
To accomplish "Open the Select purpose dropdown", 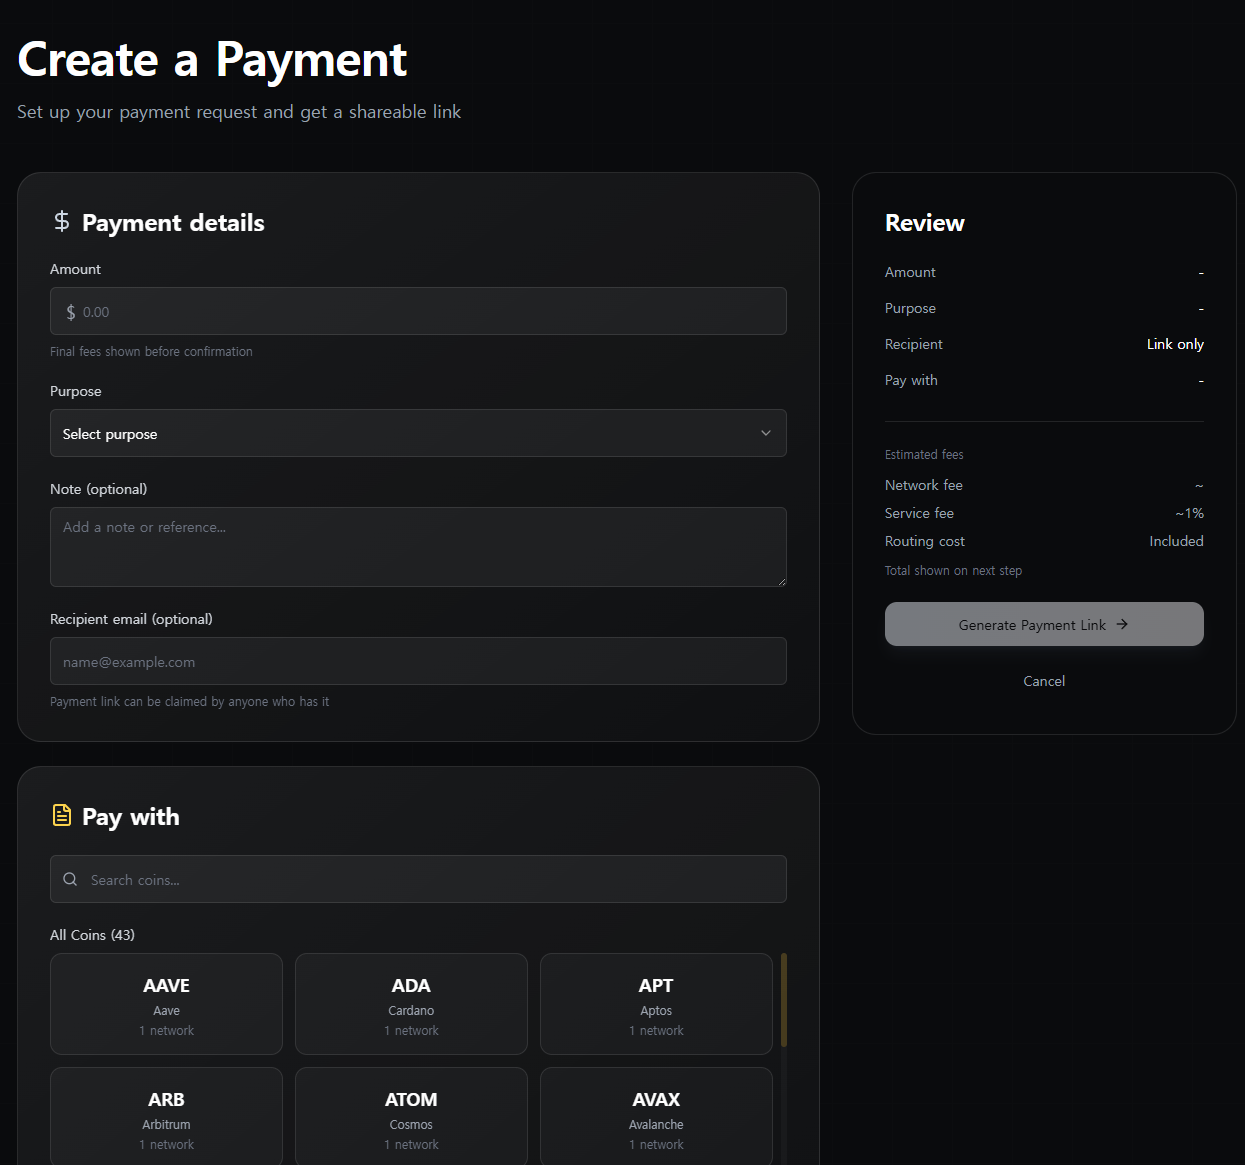I will 418,434.
